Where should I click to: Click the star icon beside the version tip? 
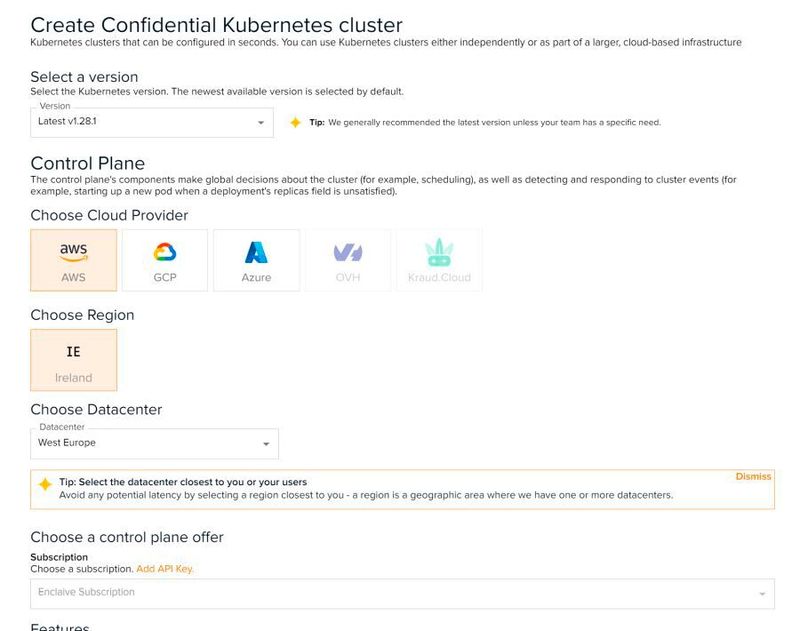(x=295, y=122)
